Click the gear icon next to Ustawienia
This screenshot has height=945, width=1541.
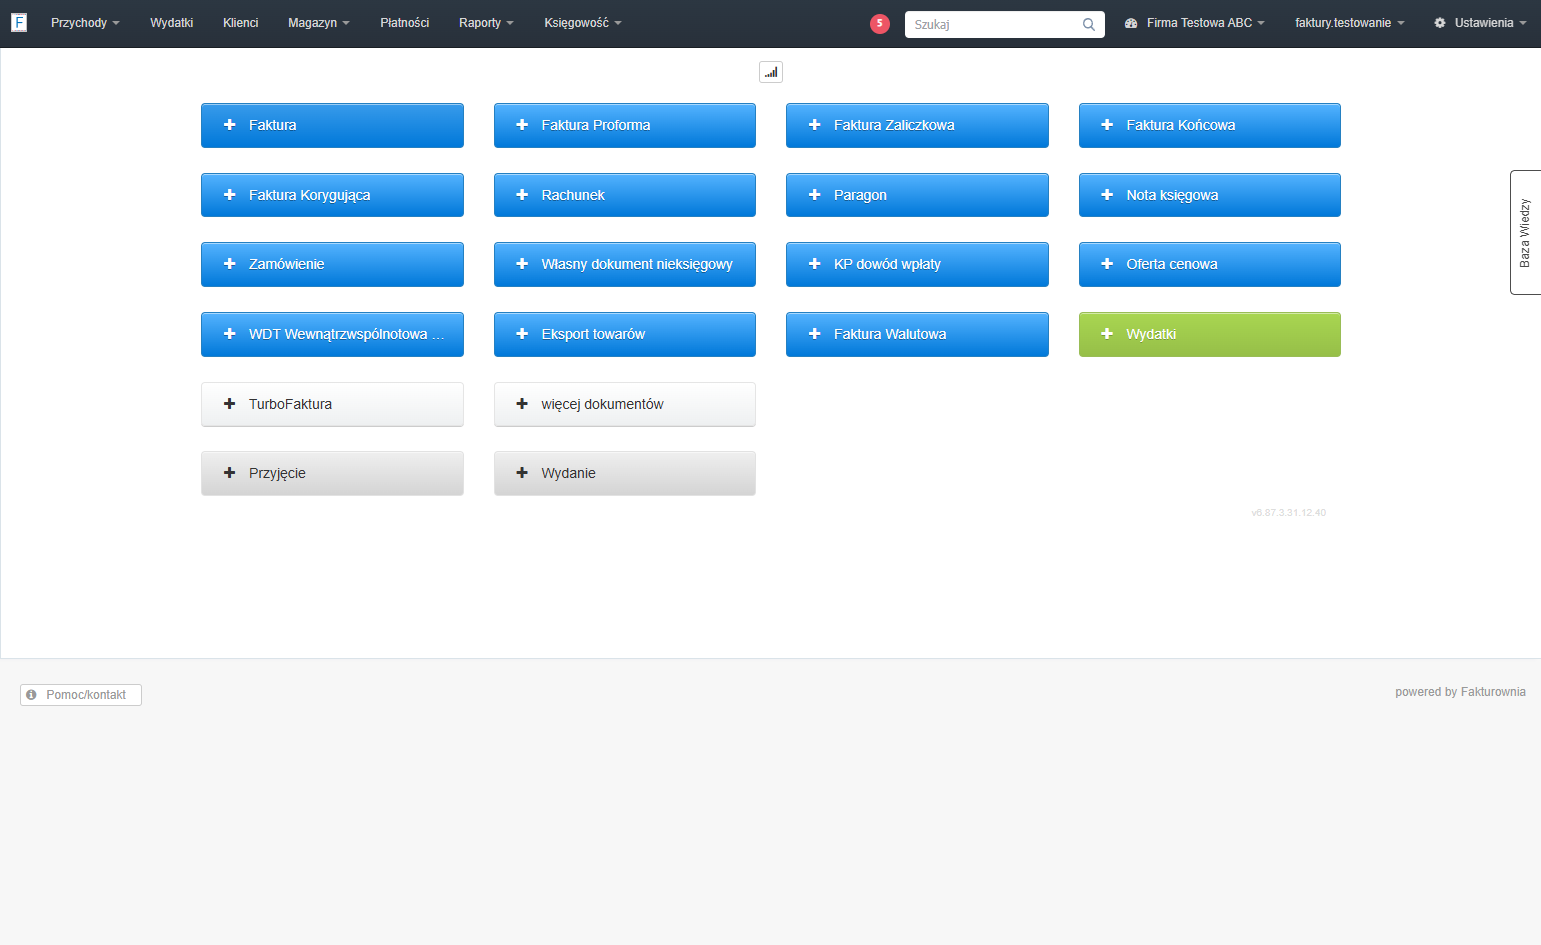click(1440, 23)
